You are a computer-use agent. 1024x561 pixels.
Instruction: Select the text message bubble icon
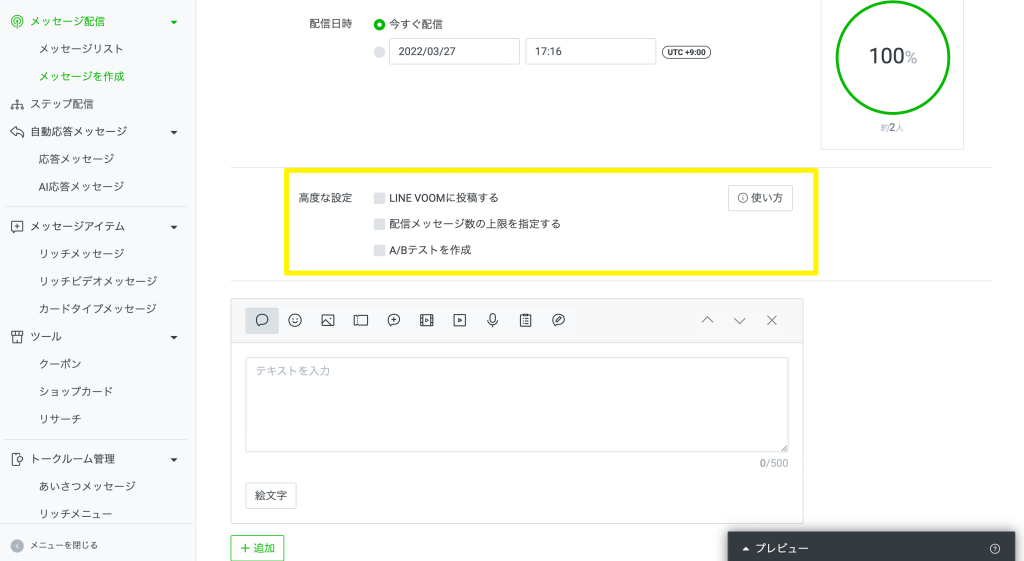pos(262,320)
